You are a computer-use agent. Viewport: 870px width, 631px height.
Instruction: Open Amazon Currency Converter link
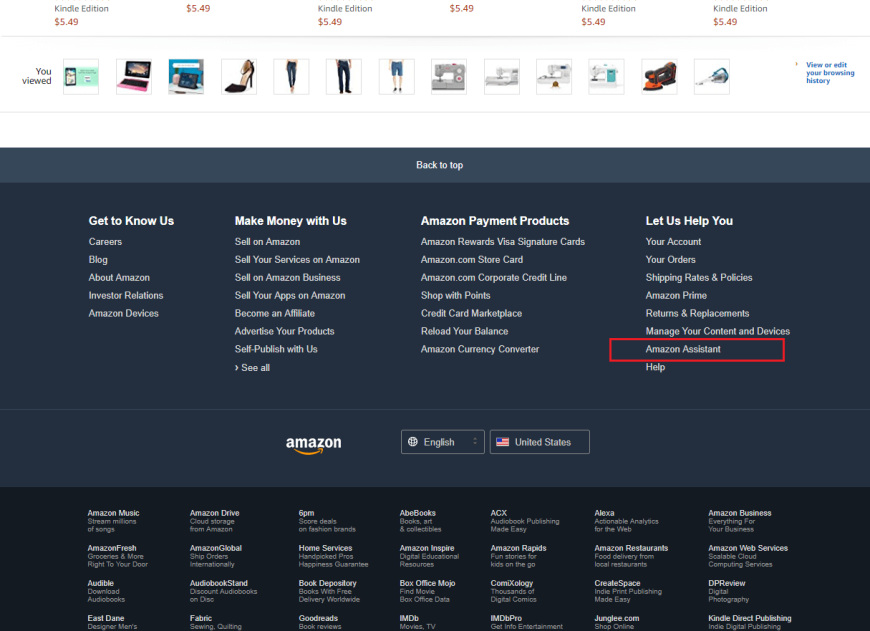click(x=480, y=349)
